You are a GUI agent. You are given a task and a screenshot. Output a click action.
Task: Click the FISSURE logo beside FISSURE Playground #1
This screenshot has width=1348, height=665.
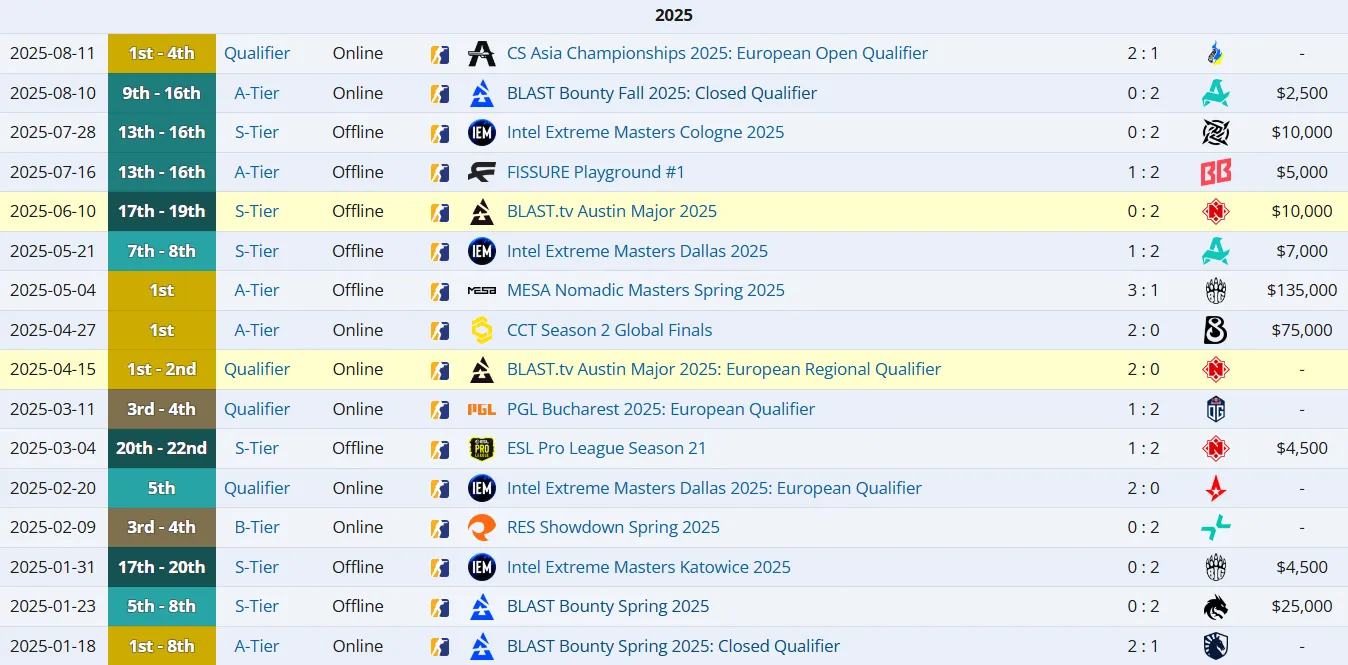[482, 172]
